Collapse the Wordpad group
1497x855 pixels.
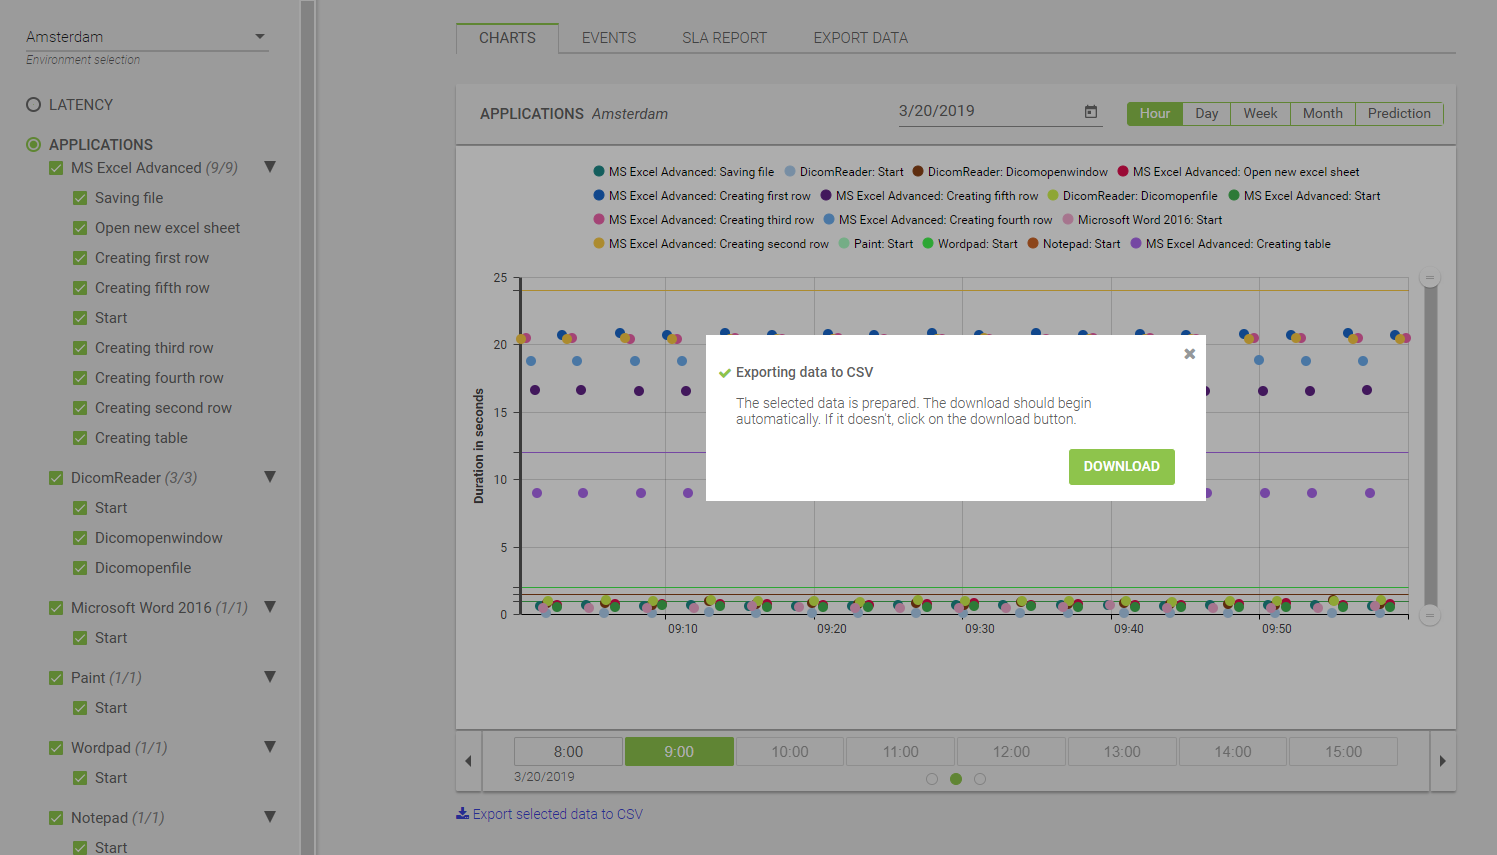(x=270, y=747)
